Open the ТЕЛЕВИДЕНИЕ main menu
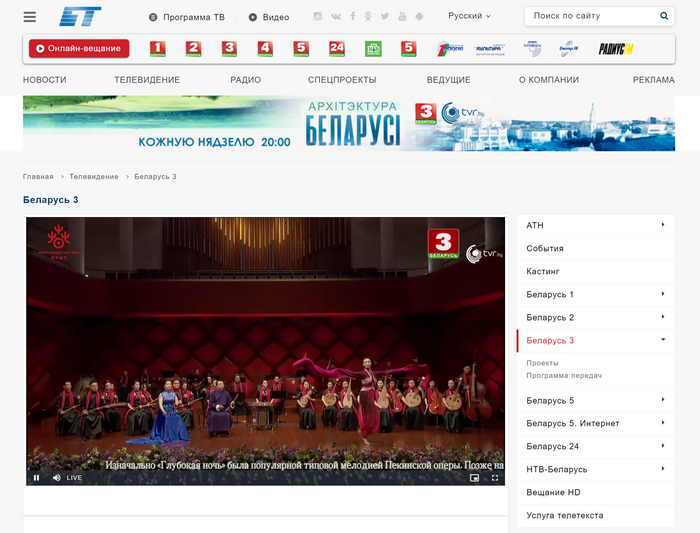The height and width of the screenshot is (533, 700). [x=147, y=80]
